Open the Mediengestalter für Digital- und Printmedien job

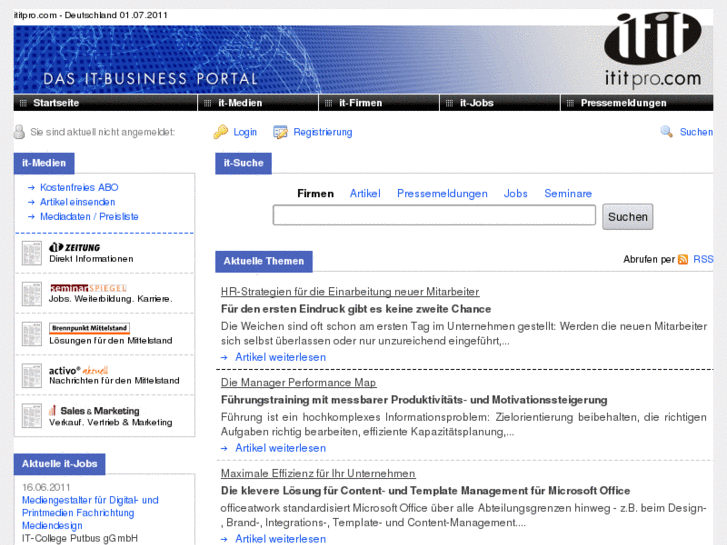90,513
